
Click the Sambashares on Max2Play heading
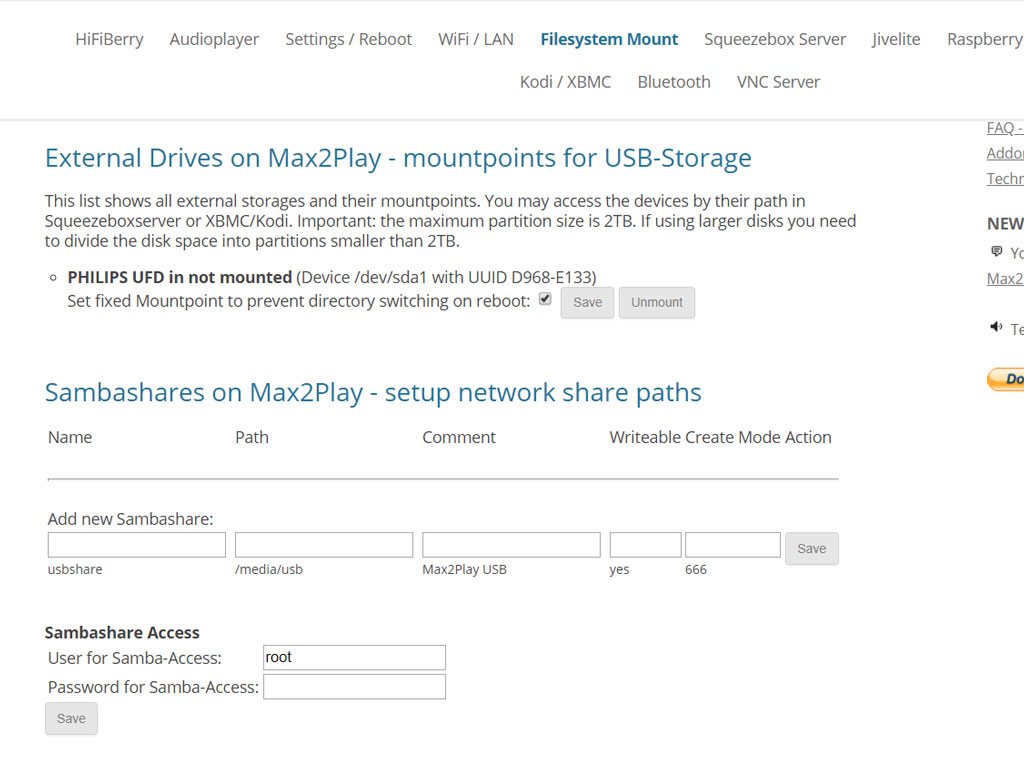(373, 392)
